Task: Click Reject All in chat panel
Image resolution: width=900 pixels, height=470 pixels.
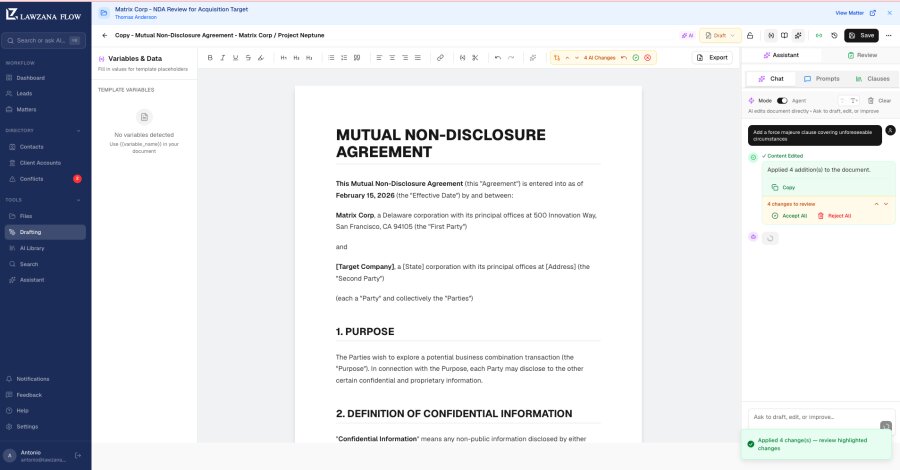Action: tap(834, 216)
